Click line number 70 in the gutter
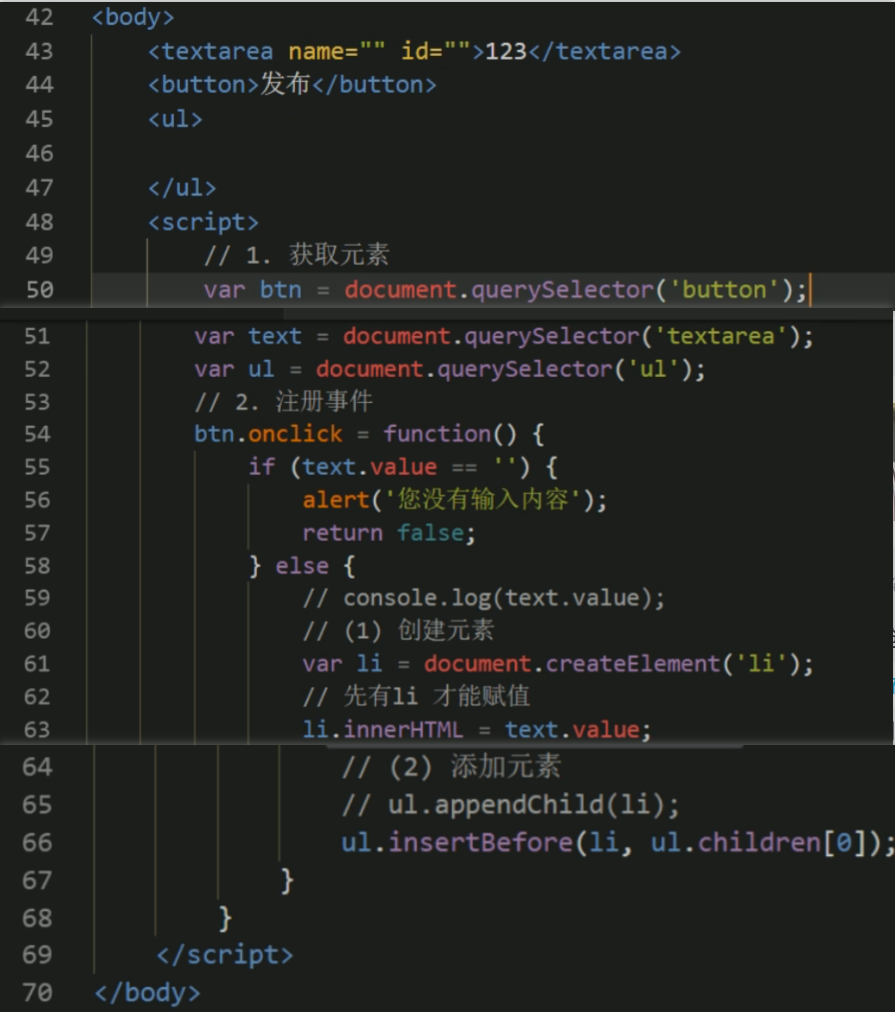 pos(37,993)
